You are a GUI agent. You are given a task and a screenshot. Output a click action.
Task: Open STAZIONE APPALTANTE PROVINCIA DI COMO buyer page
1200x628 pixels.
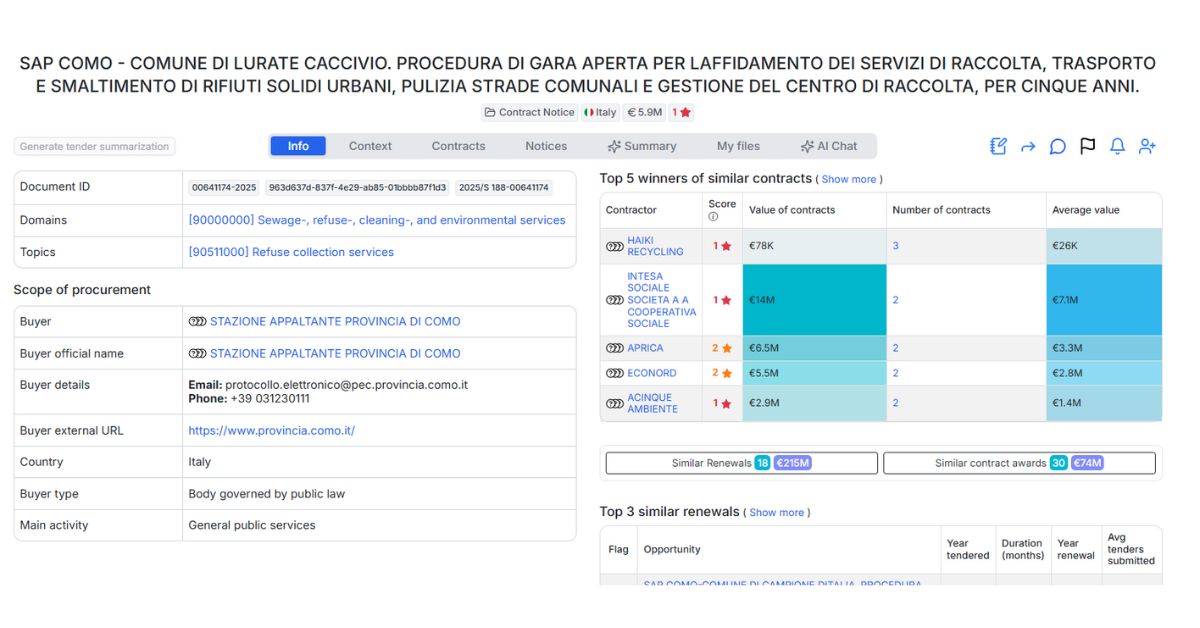(x=336, y=321)
